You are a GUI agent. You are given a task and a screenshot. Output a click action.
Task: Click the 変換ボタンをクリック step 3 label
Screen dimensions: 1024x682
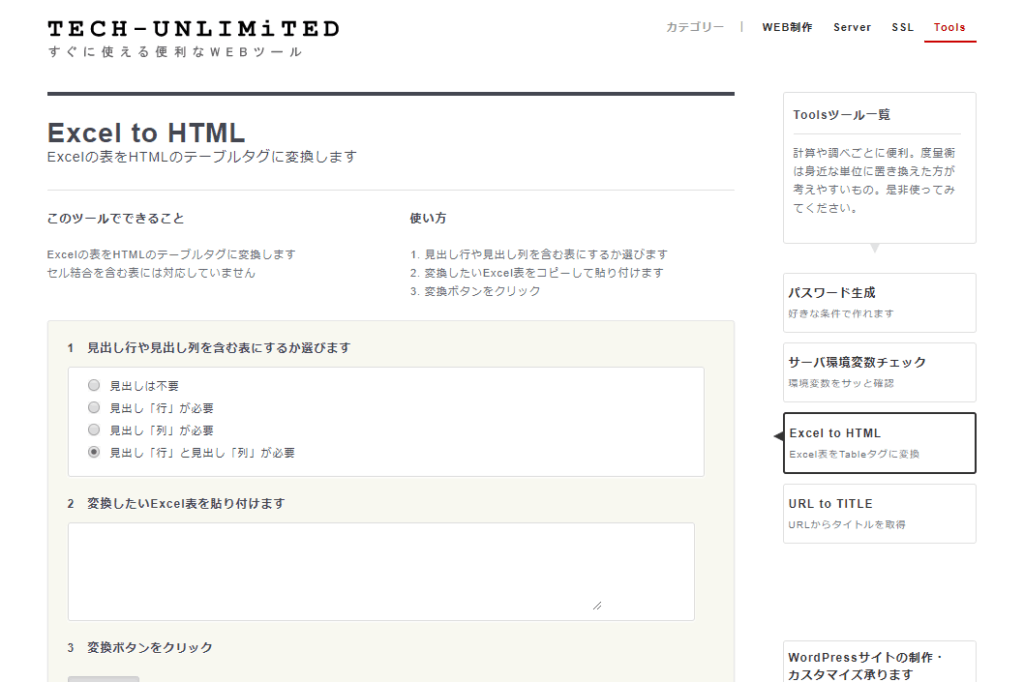pyautogui.click(x=150, y=647)
